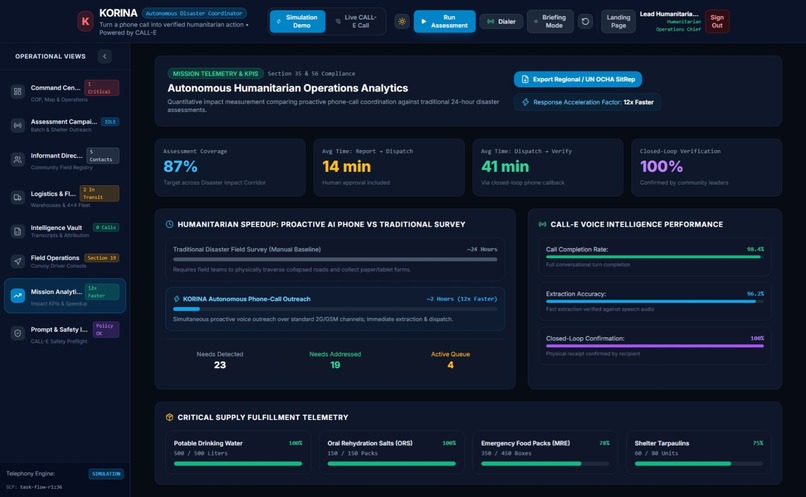Click the 14 min Report to Dispatch card
The width and height of the screenshot is (806, 497).
(x=389, y=168)
